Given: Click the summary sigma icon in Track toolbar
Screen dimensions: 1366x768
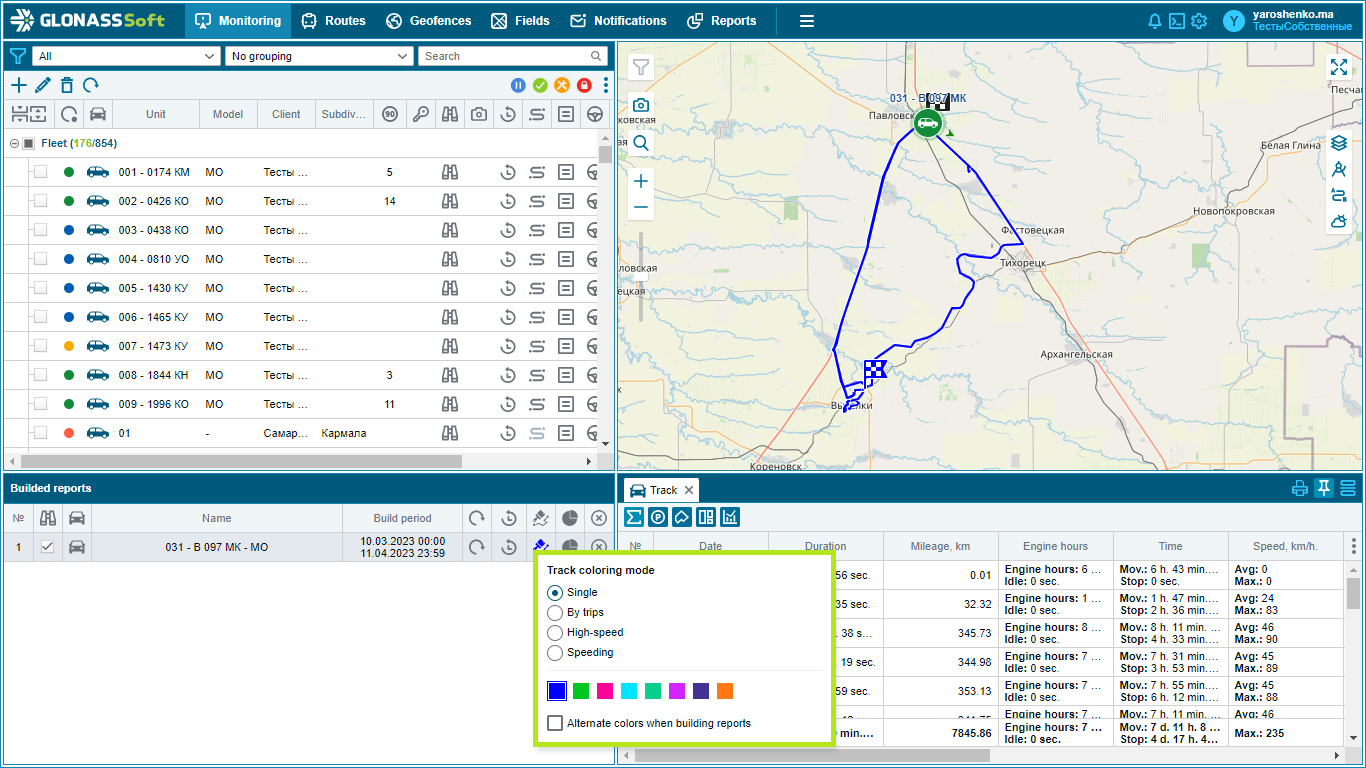Looking at the screenshot, I should 633,517.
